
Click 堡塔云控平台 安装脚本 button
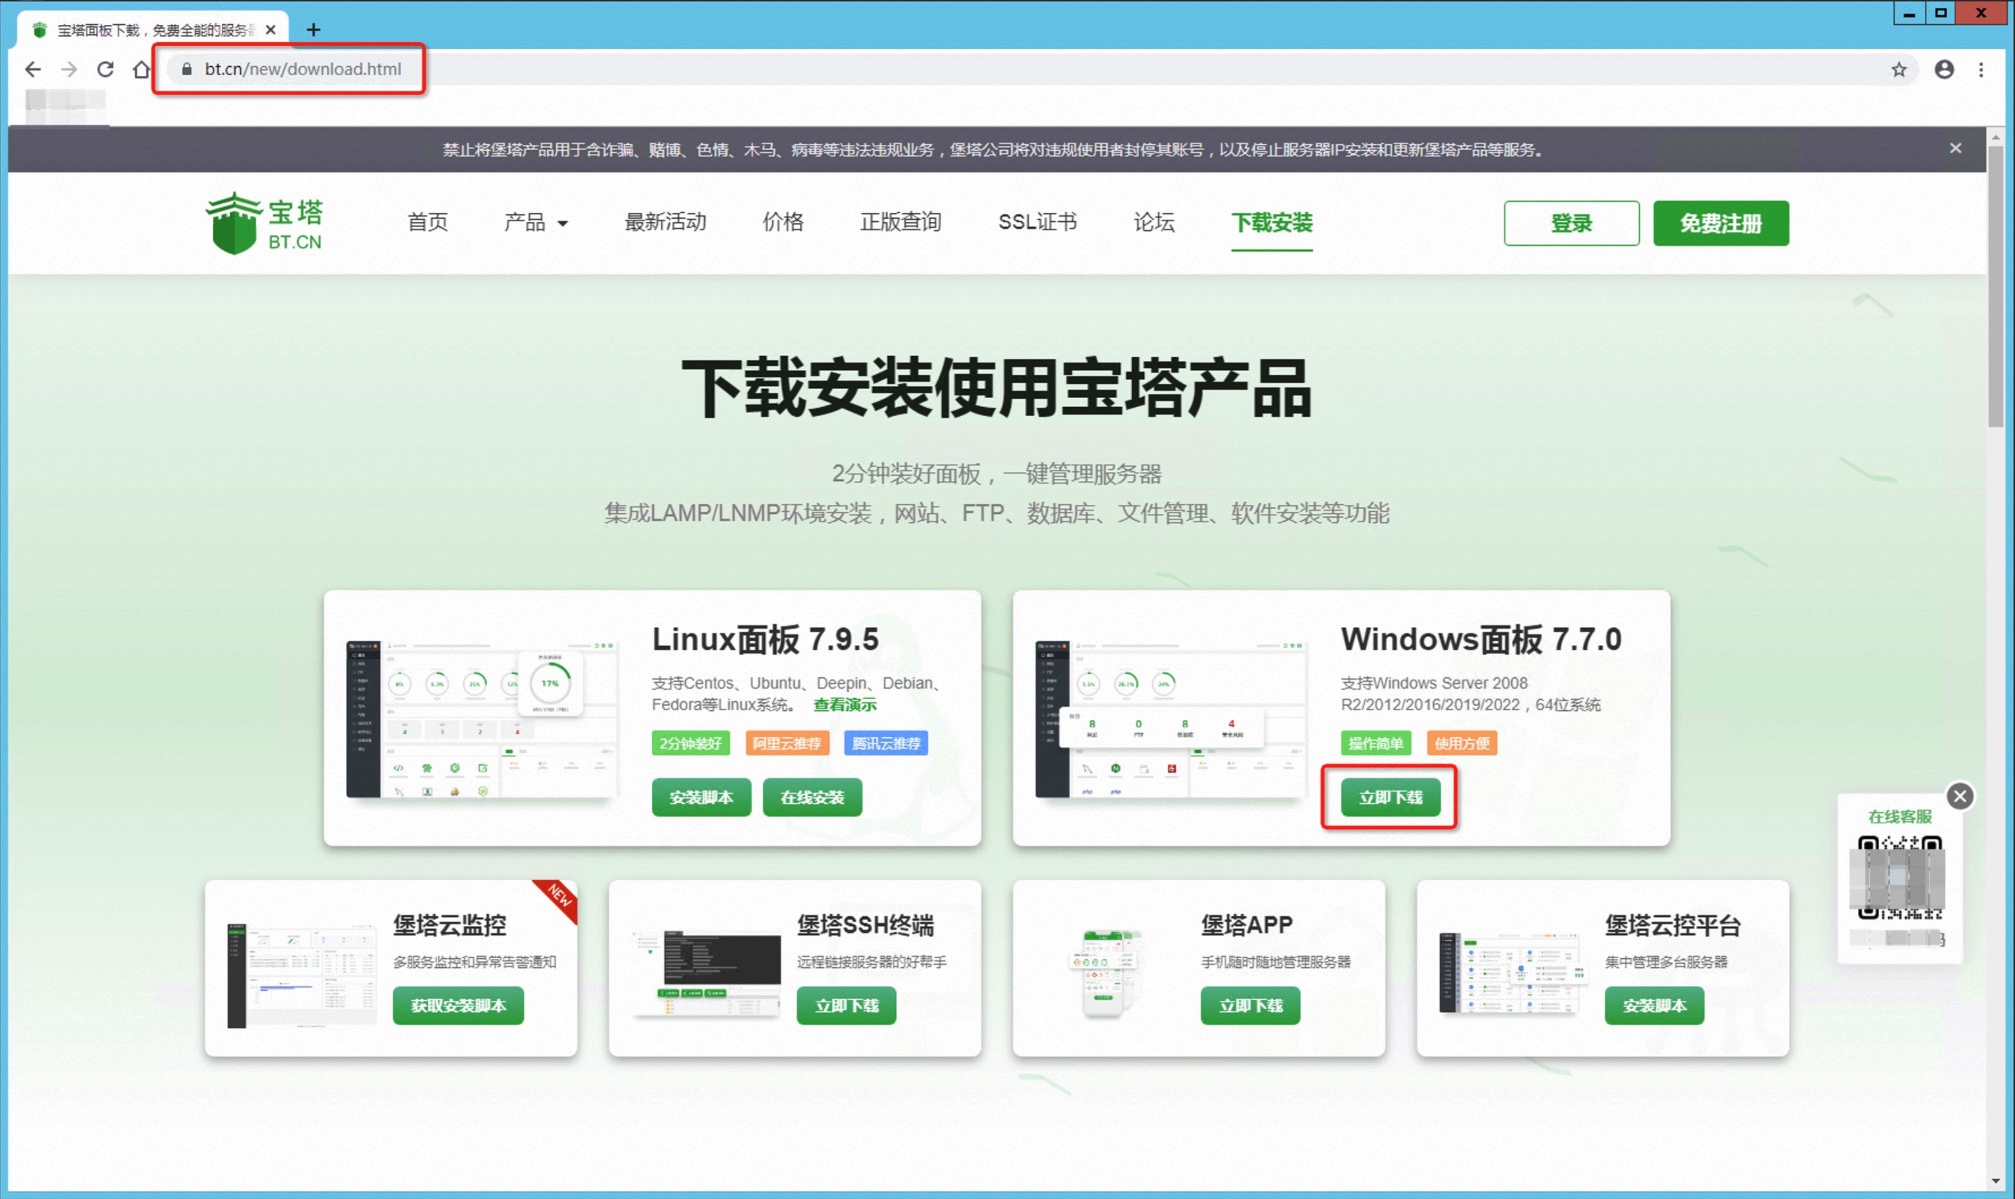coord(1654,1005)
